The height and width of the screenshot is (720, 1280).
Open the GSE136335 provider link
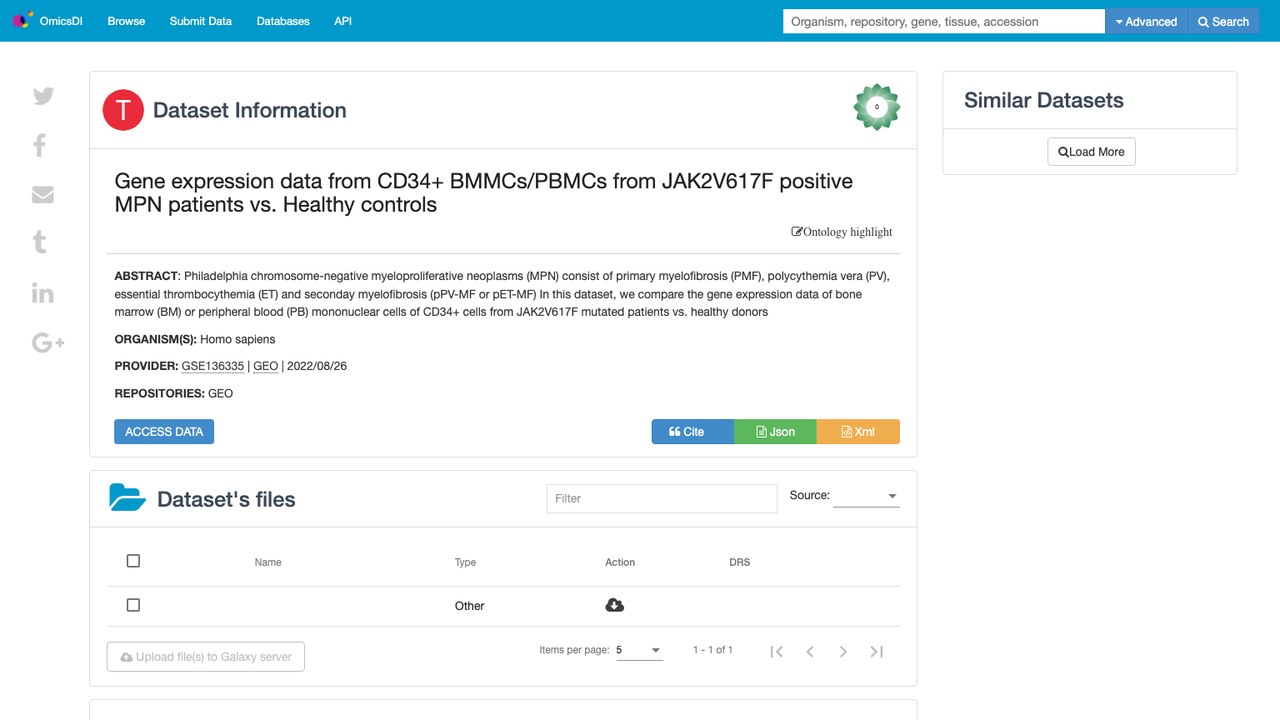coord(213,366)
